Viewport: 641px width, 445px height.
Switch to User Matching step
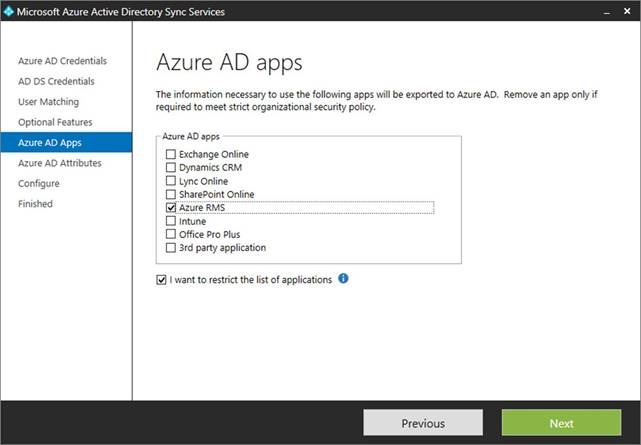(x=48, y=102)
